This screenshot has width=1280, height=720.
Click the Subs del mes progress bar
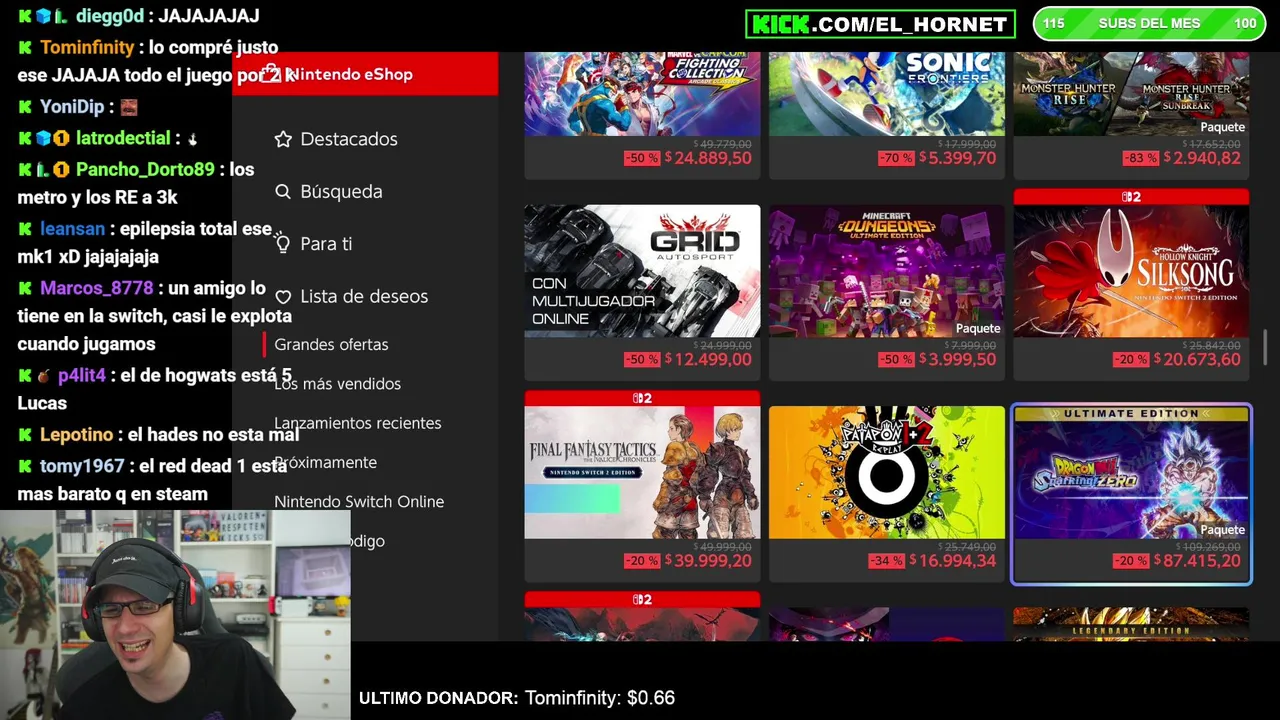tap(1149, 23)
